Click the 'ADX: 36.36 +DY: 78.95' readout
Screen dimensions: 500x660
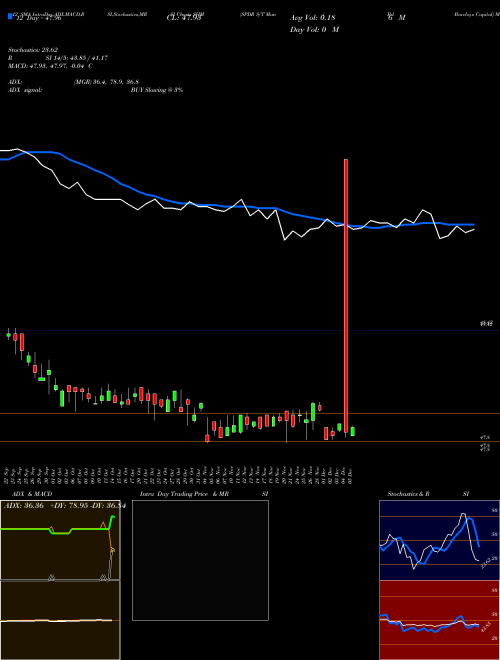(63, 506)
